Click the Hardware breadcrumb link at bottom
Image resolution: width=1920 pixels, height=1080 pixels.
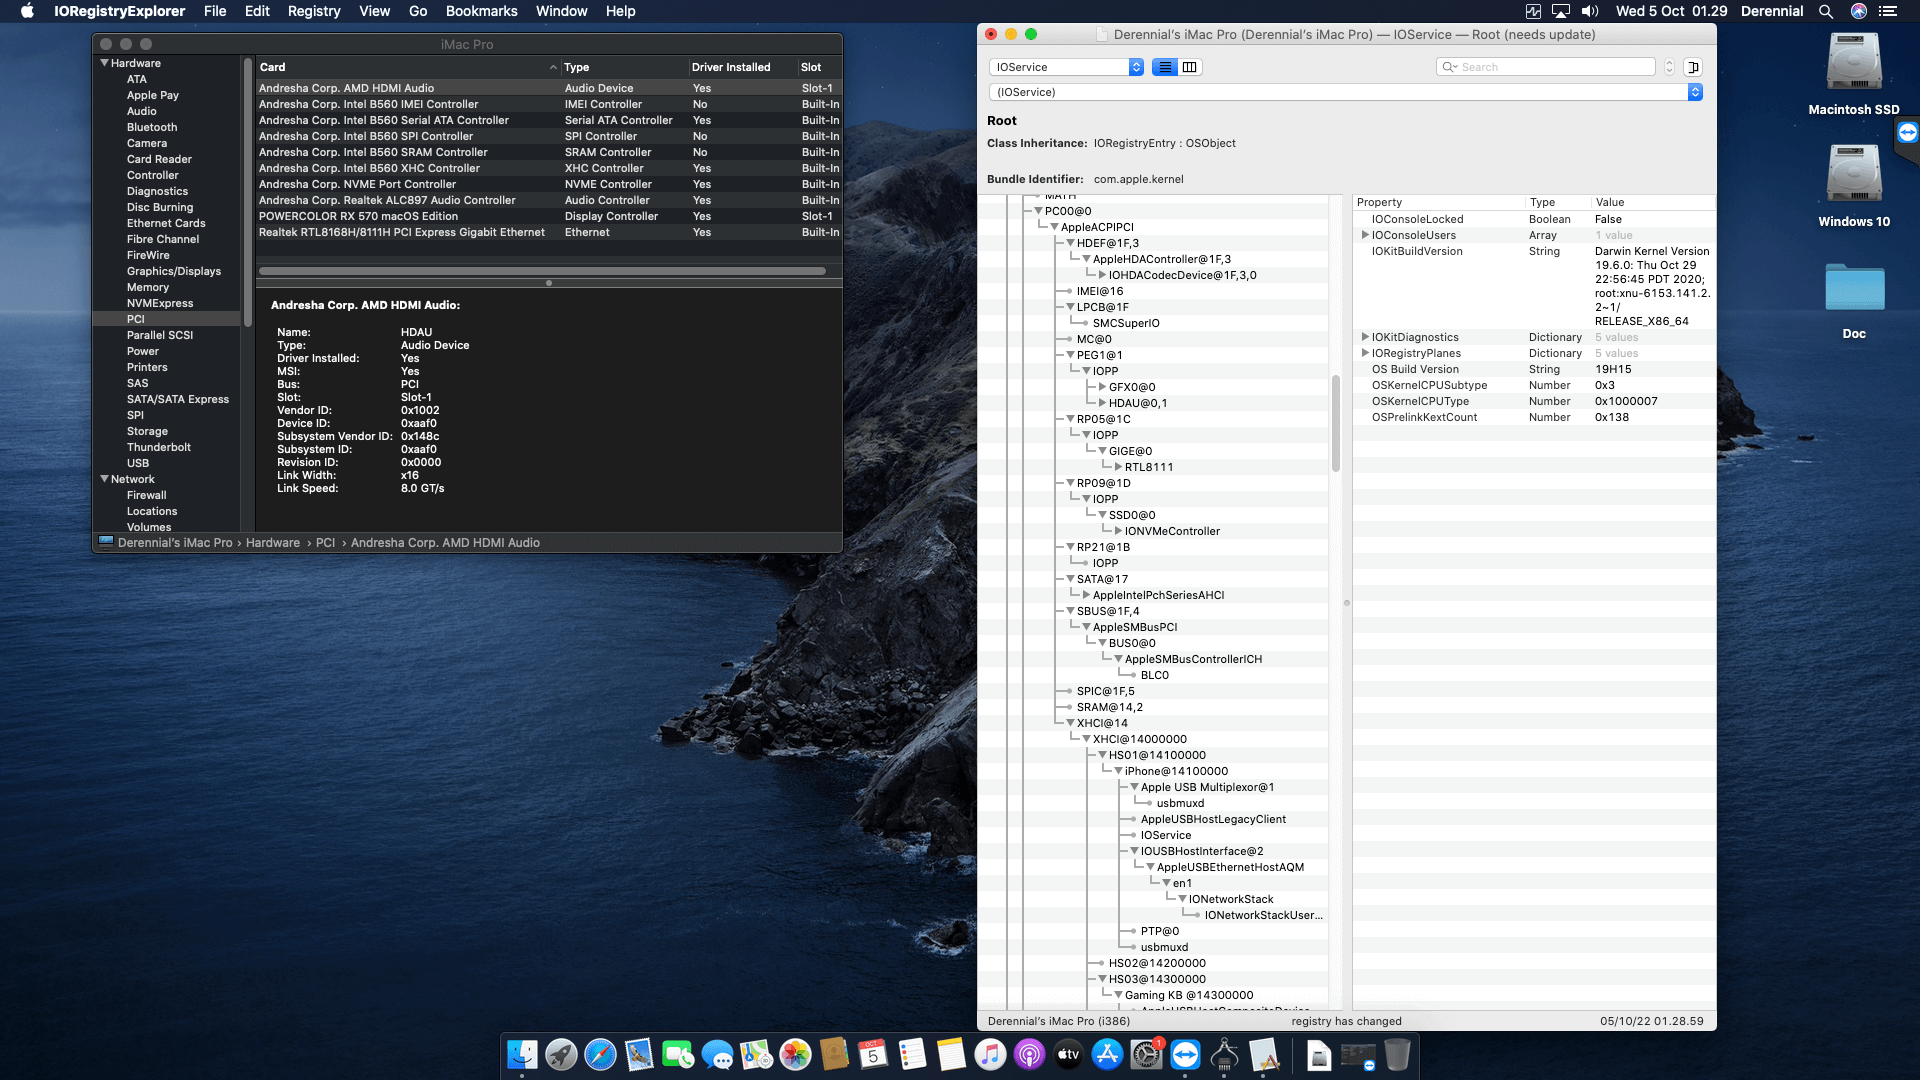tap(273, 542)
